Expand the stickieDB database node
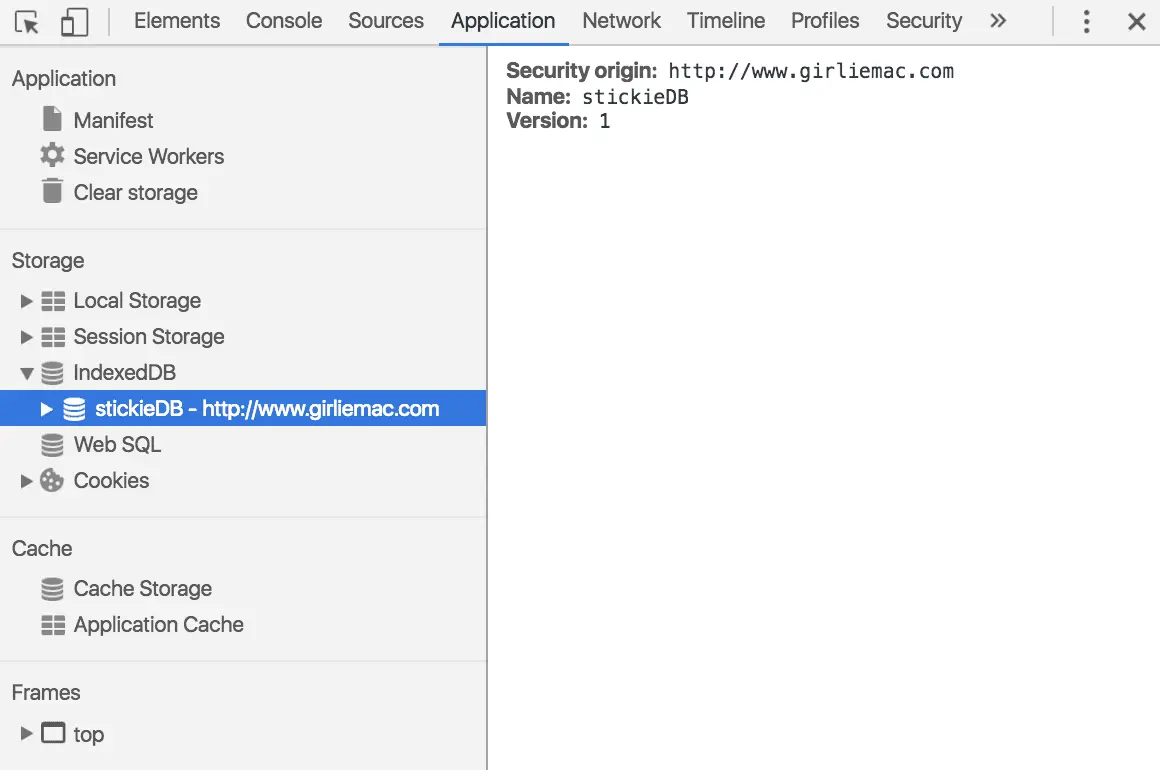Screen dimensions: 1160x770 [47, 409]
